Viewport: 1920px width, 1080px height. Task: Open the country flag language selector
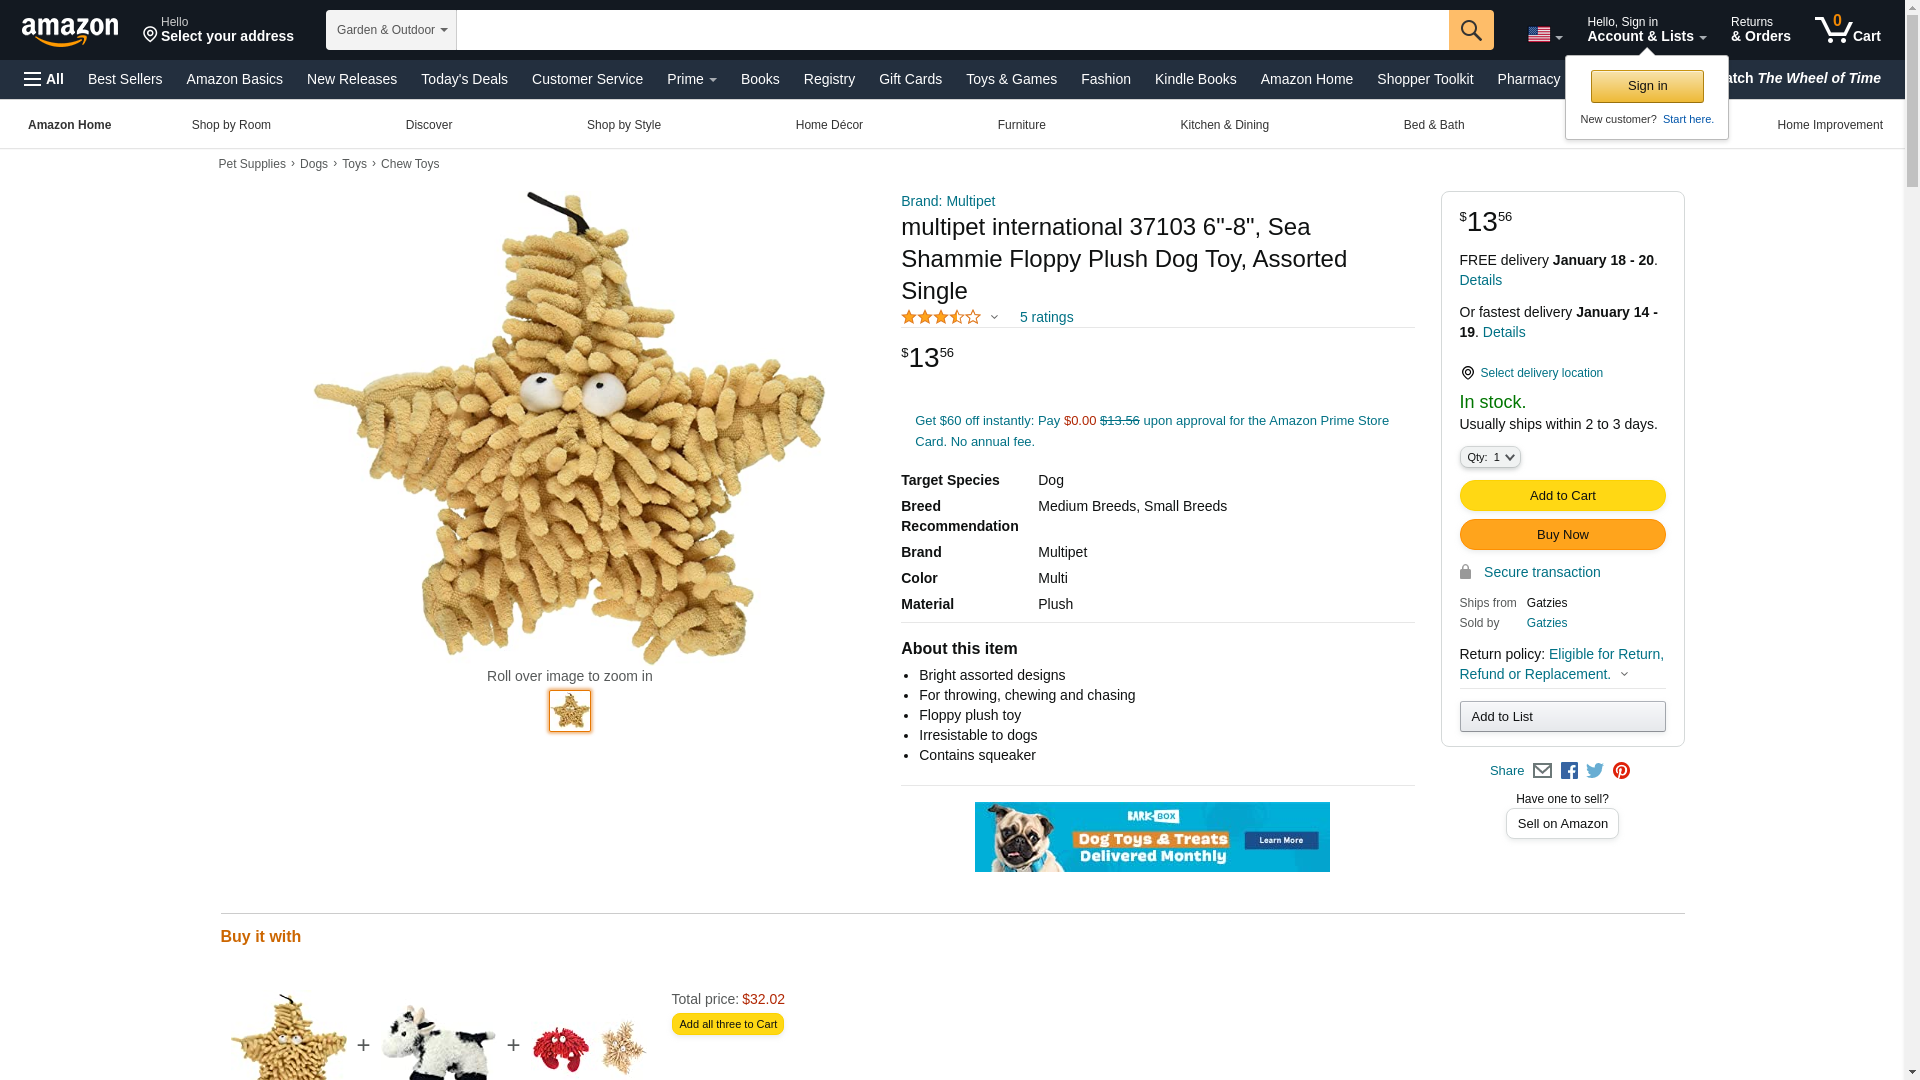coord(1545,35)
